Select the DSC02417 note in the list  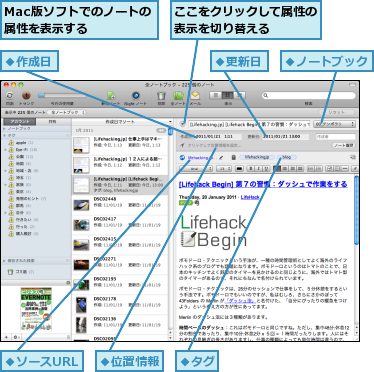click(120, 225)
